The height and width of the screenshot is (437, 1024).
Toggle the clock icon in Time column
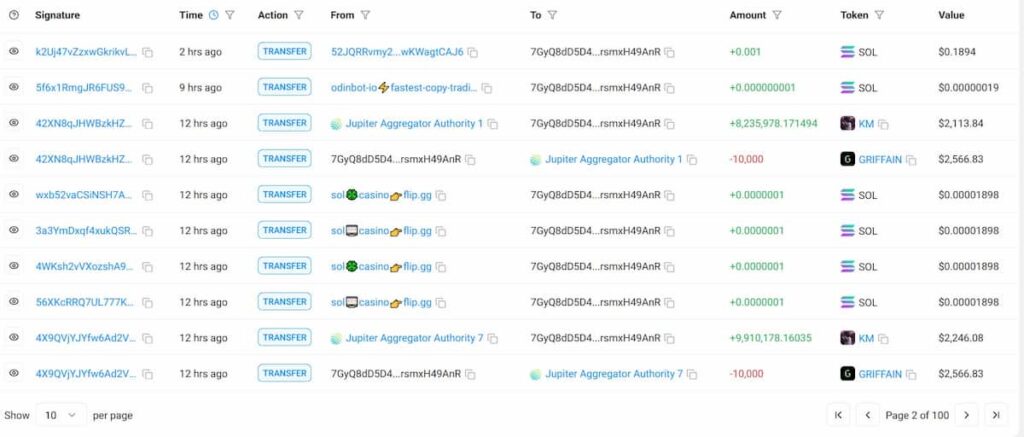pyautogui.click(x=213, y=15)
